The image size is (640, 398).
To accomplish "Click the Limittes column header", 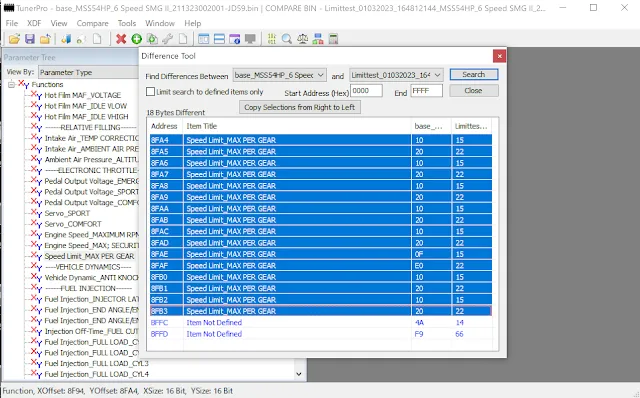I will click(471, 126).
